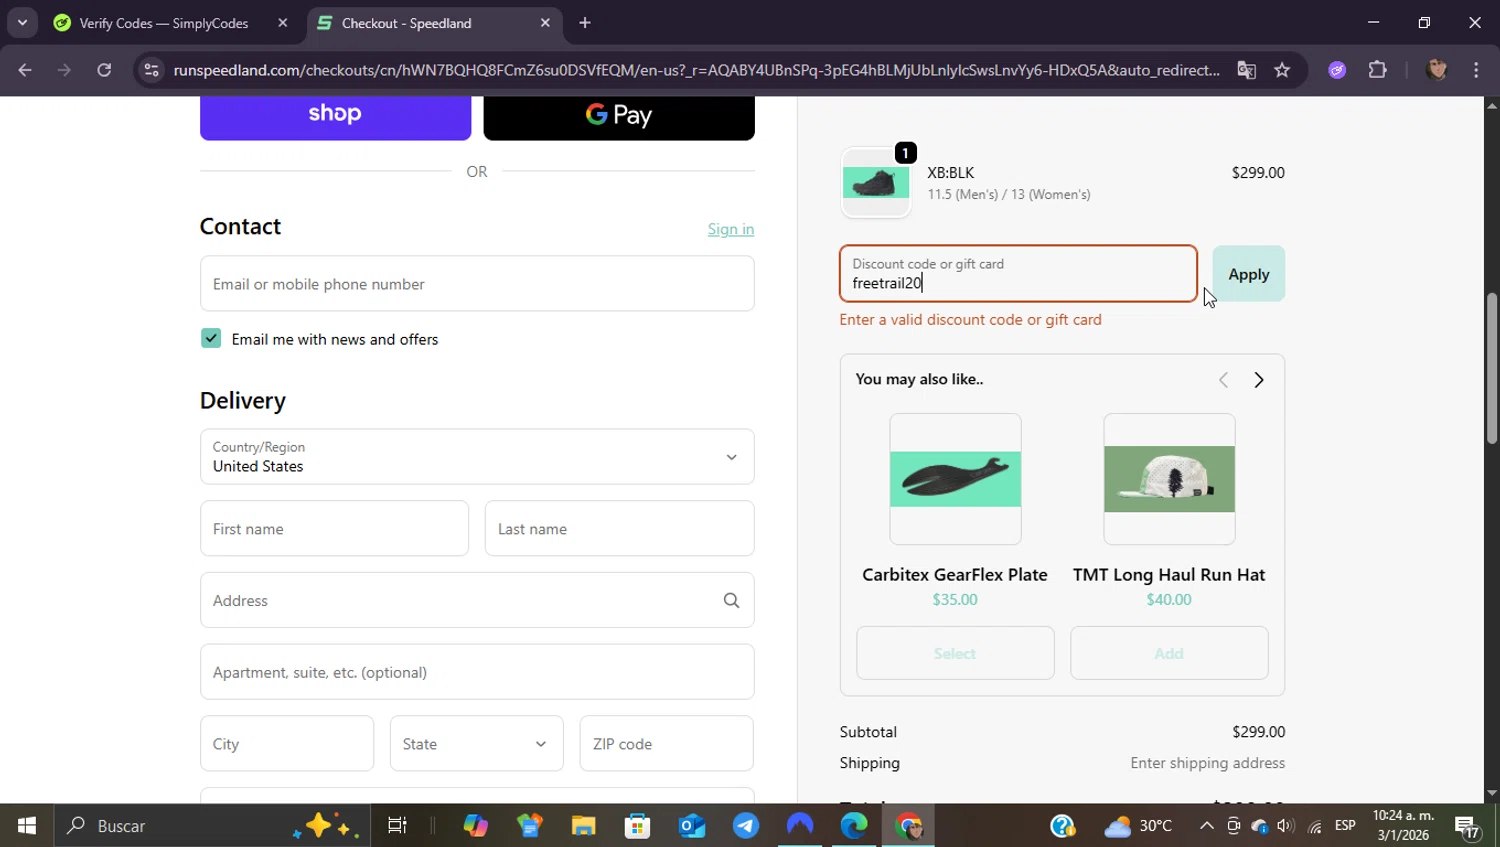
Task: Focus the Email or mobile phone field
Action: click(x=477, y=284)
